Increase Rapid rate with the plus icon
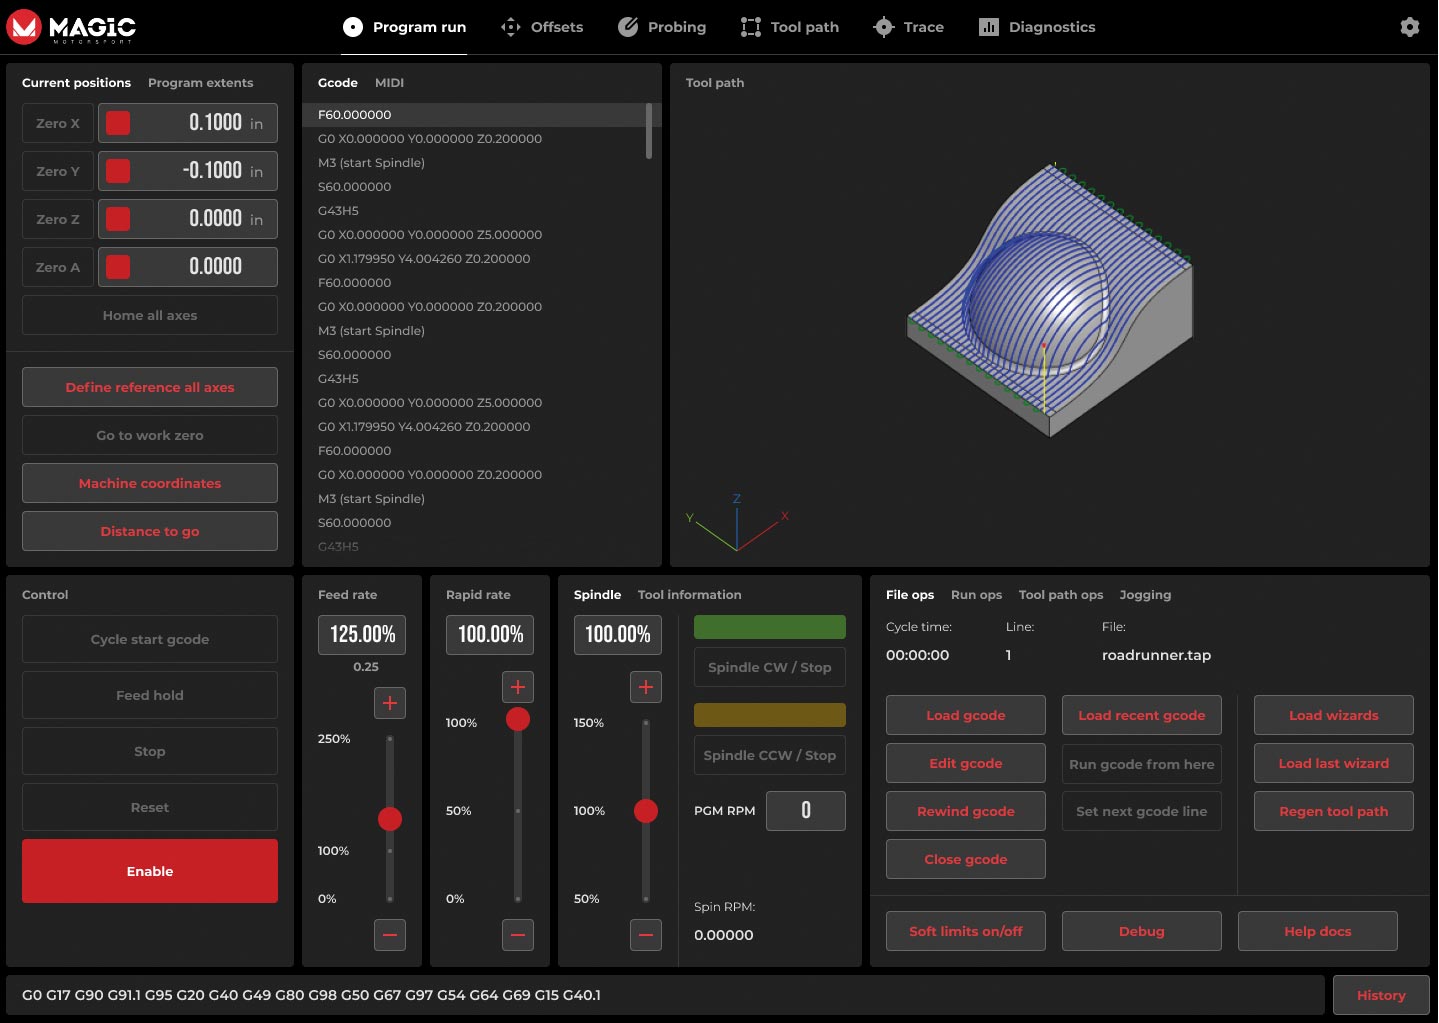1439x1023 pixels. pos(518,687)
